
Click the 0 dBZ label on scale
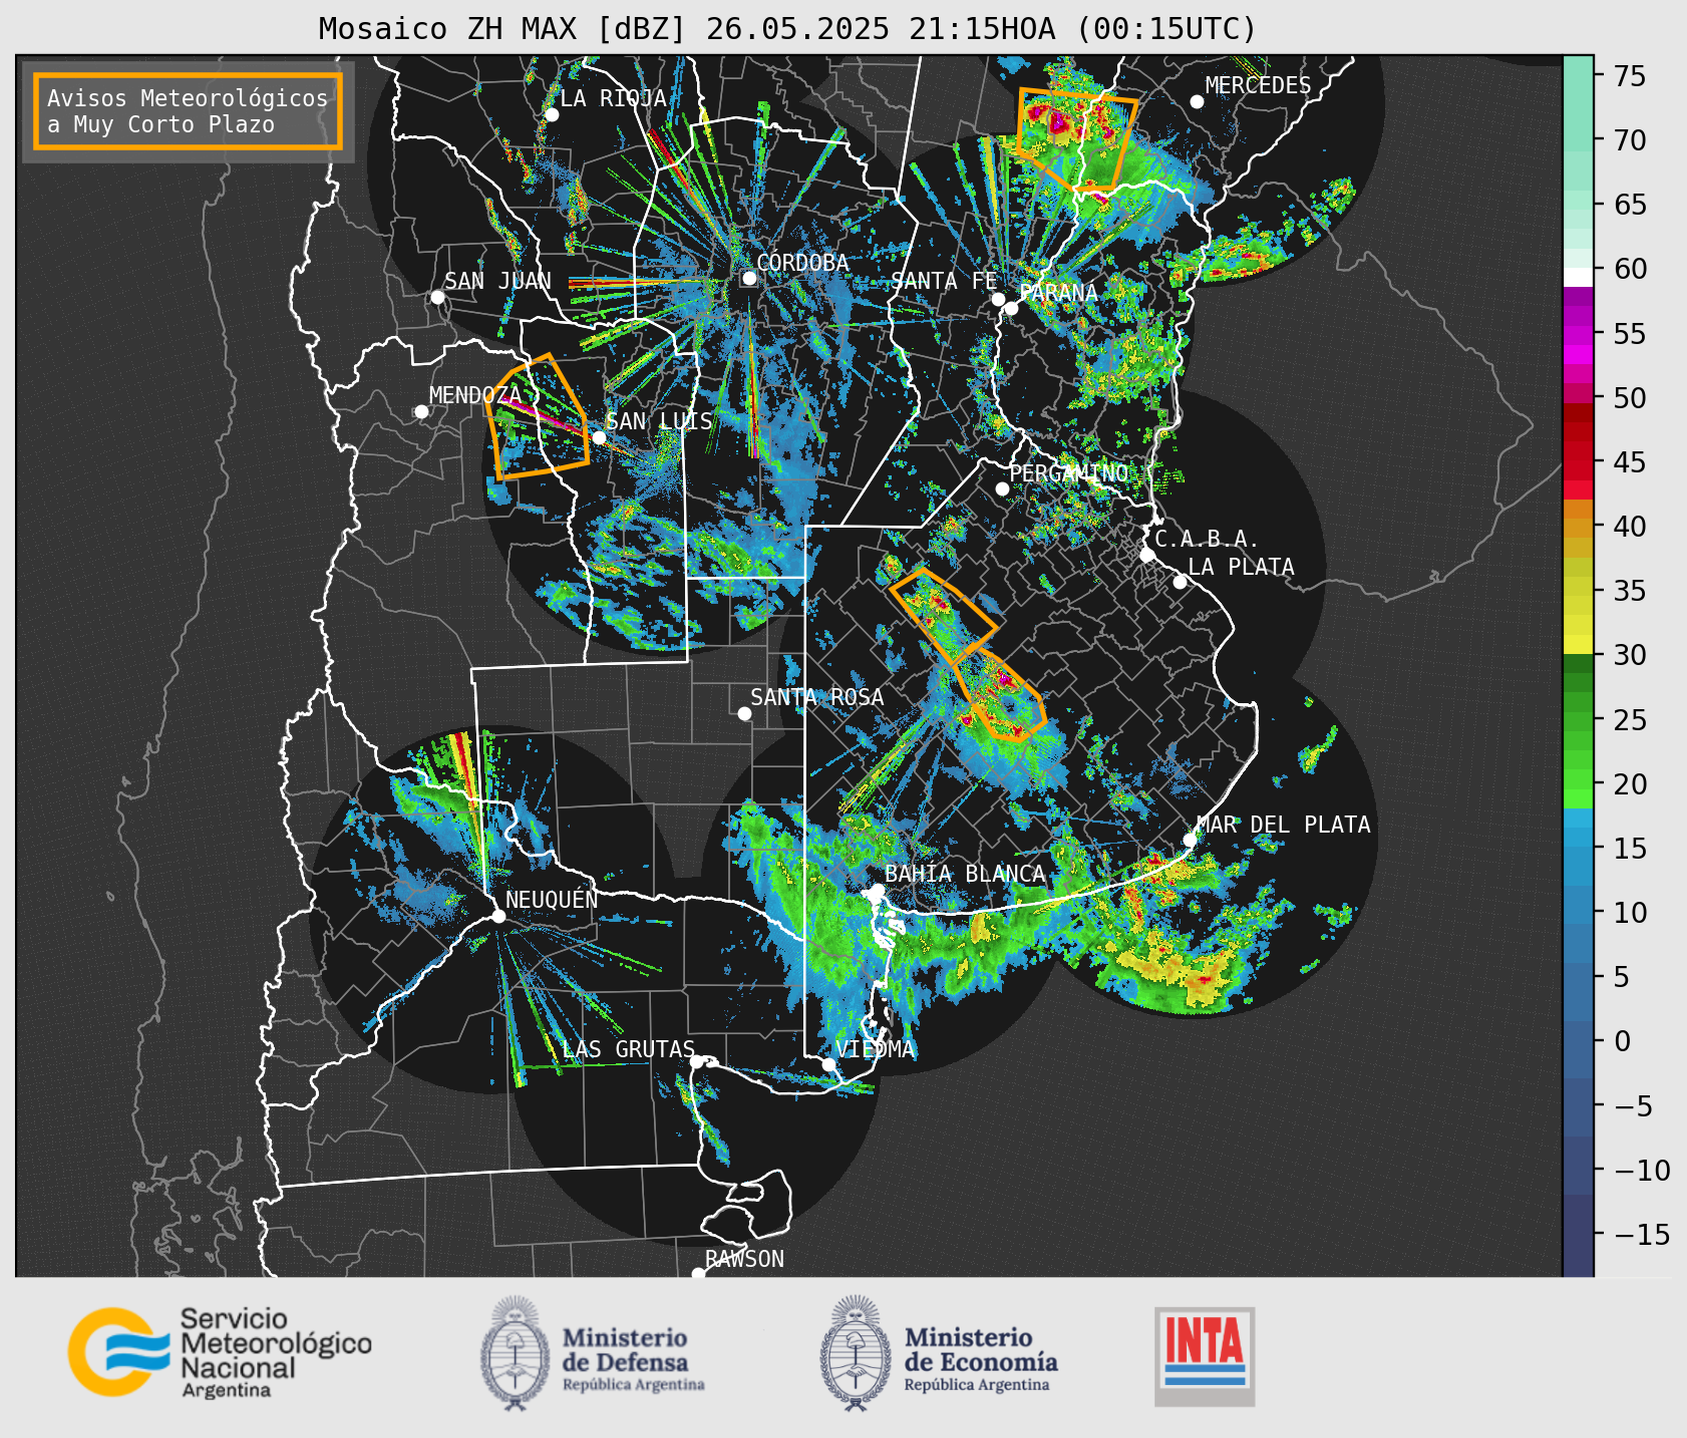tap(1622, 1041)
